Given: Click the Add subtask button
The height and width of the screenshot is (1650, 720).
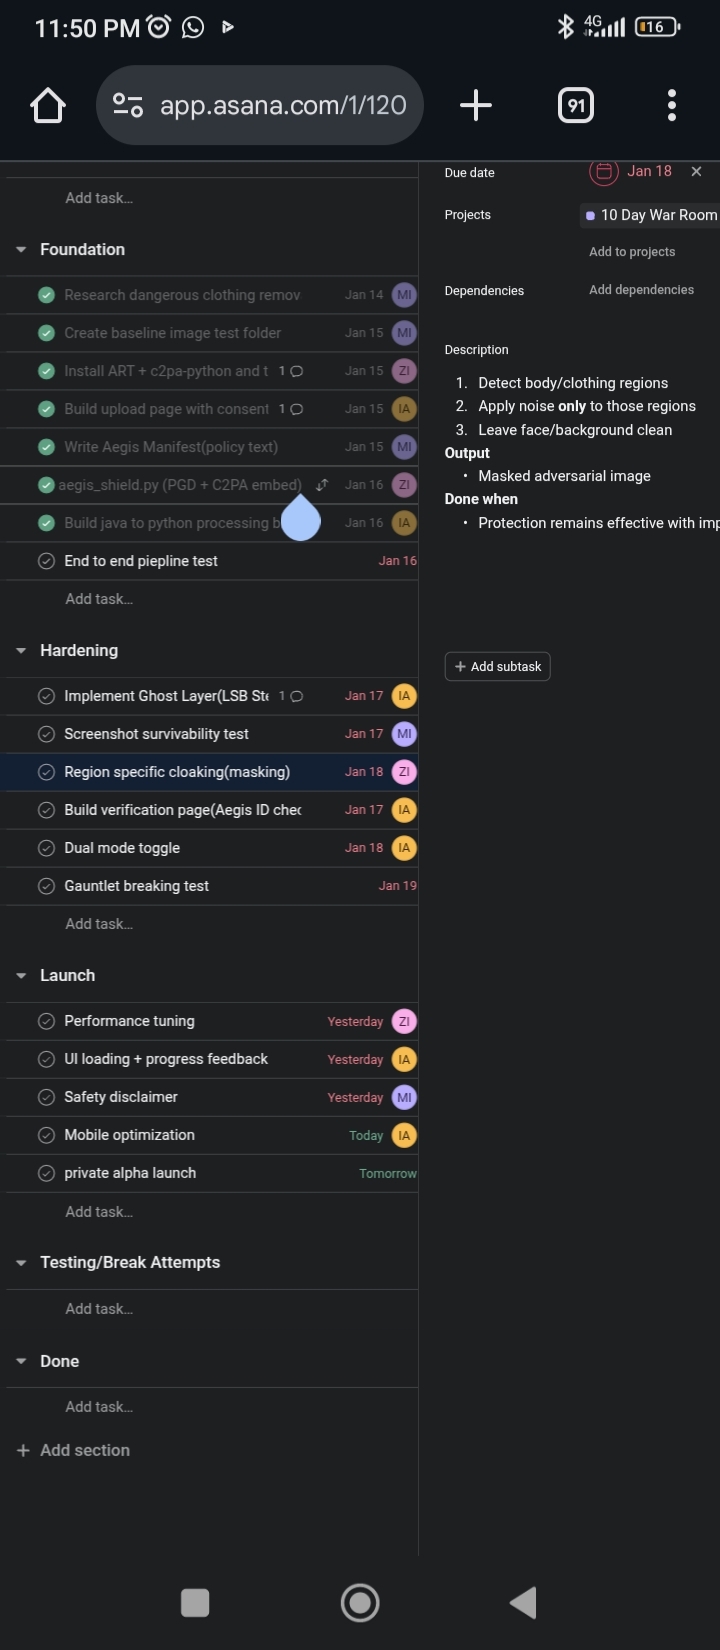Looking at the screenshot, I should point(497,667).
